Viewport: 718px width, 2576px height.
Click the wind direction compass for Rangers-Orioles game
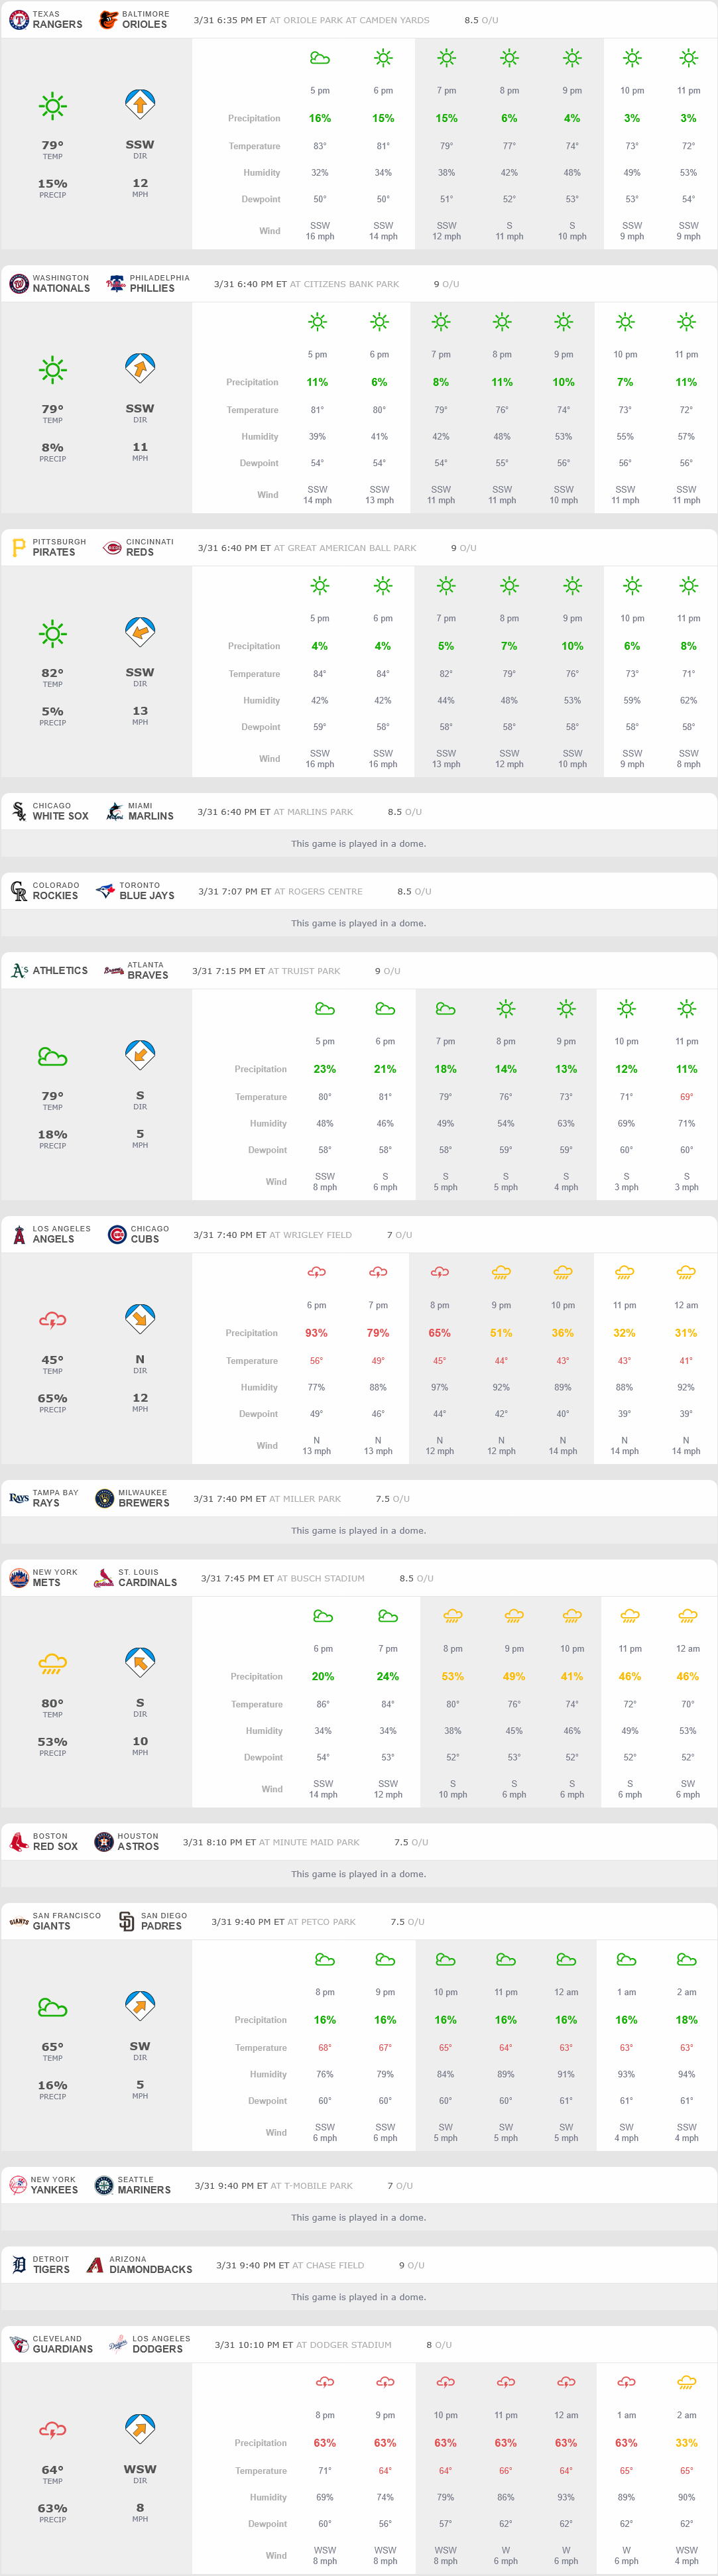[x=140, y=104]
